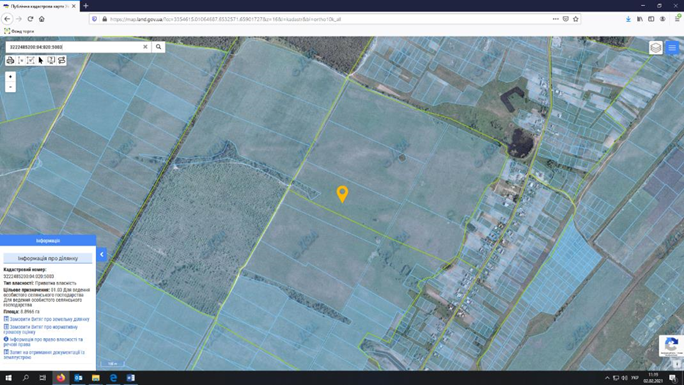Clear the cadastral number search field

[x=145, y=47]
